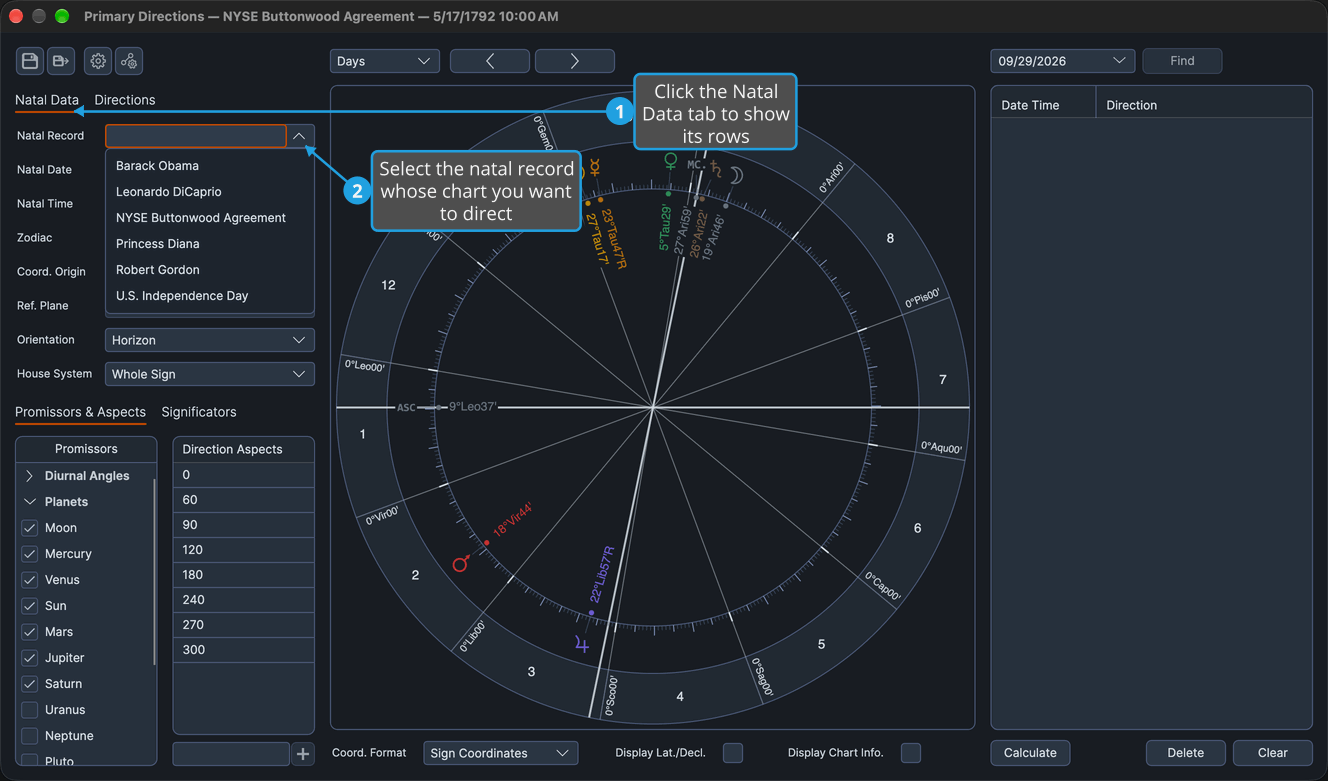Image resolution: width=1328 pixels, height=781 pixels.
Task: Expand the Diurnal Angles tree group
Action: pos(30,476)
